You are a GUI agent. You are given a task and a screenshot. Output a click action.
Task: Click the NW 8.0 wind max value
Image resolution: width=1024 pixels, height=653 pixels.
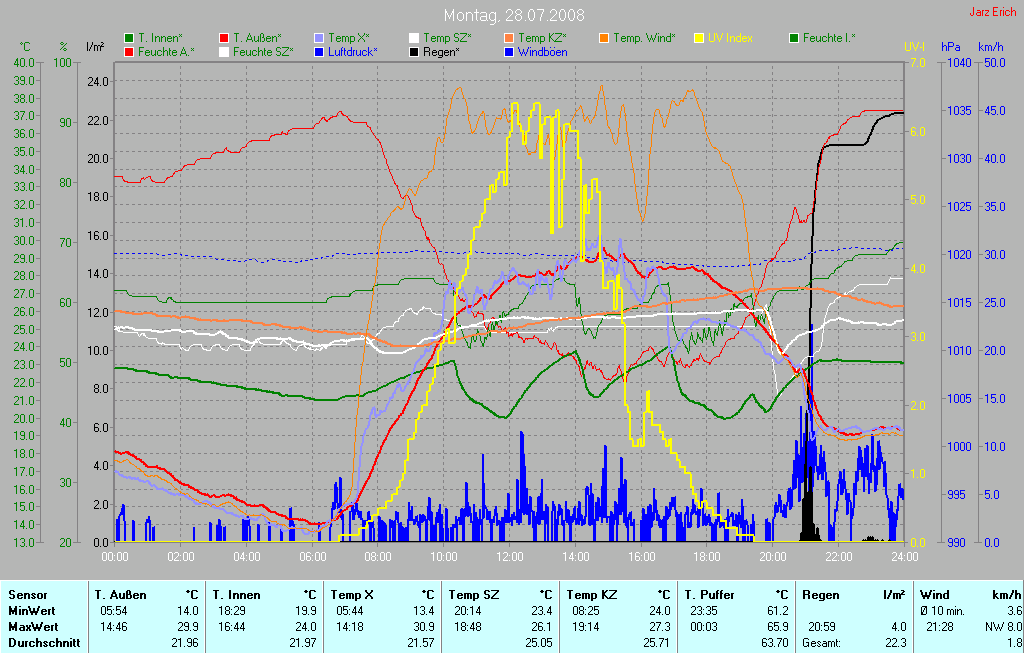[x=1003, y=627]
